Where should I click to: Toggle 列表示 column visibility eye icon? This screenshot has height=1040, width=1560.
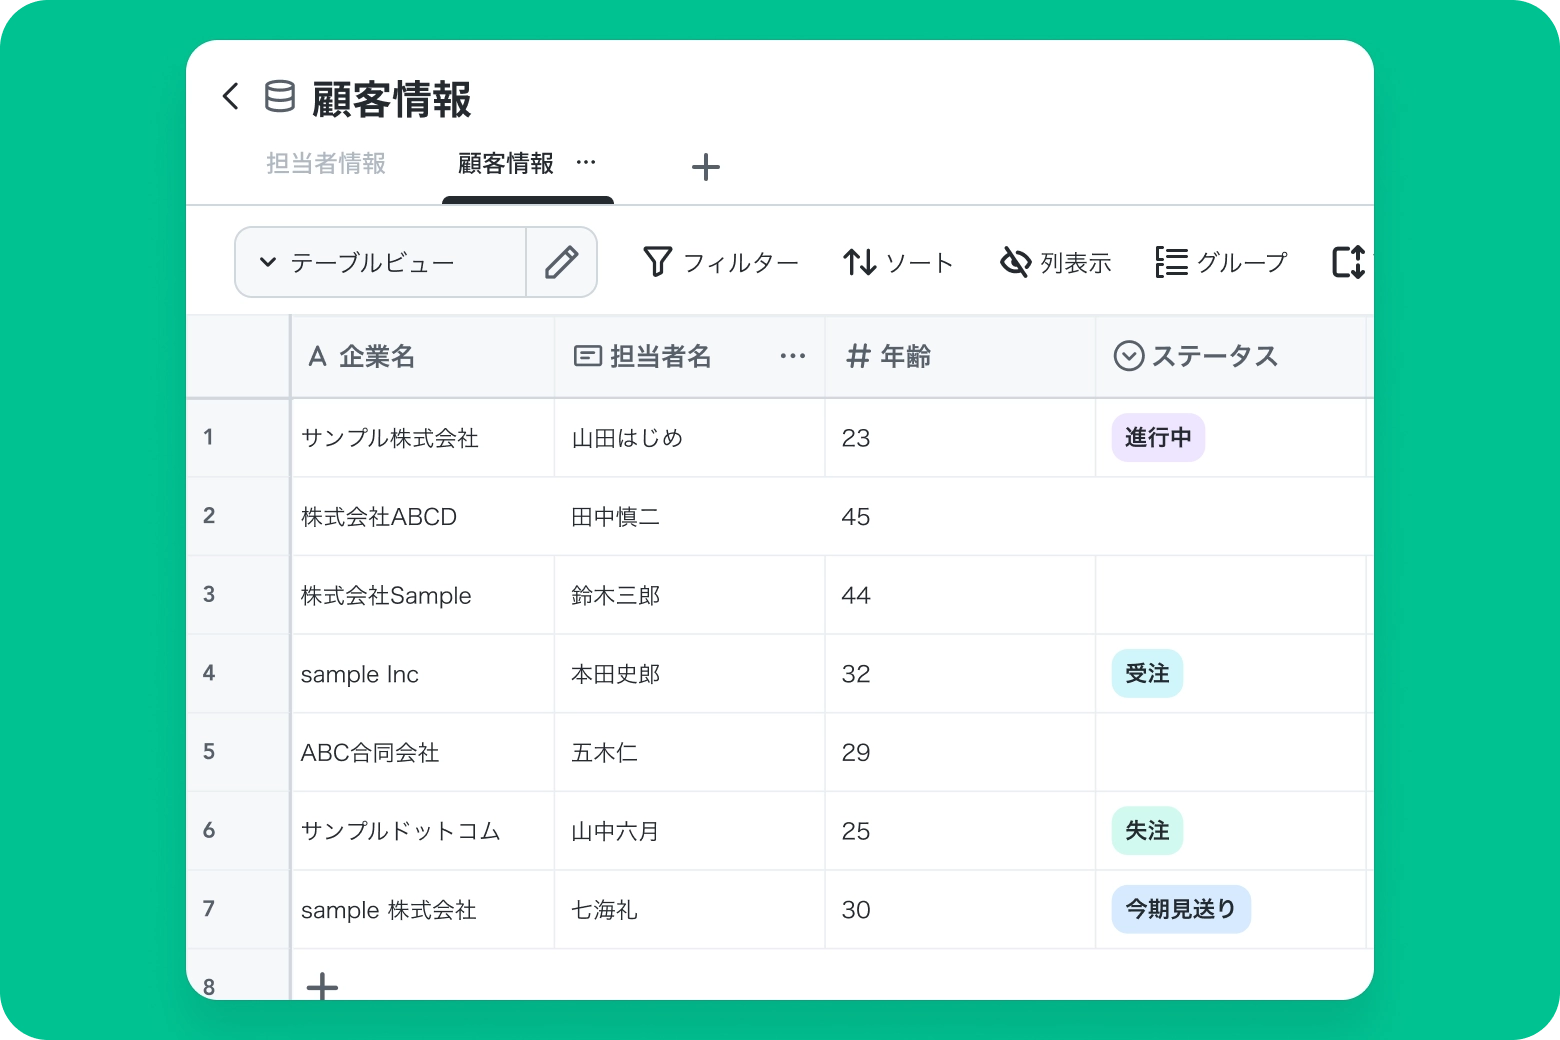(1015, 263)
